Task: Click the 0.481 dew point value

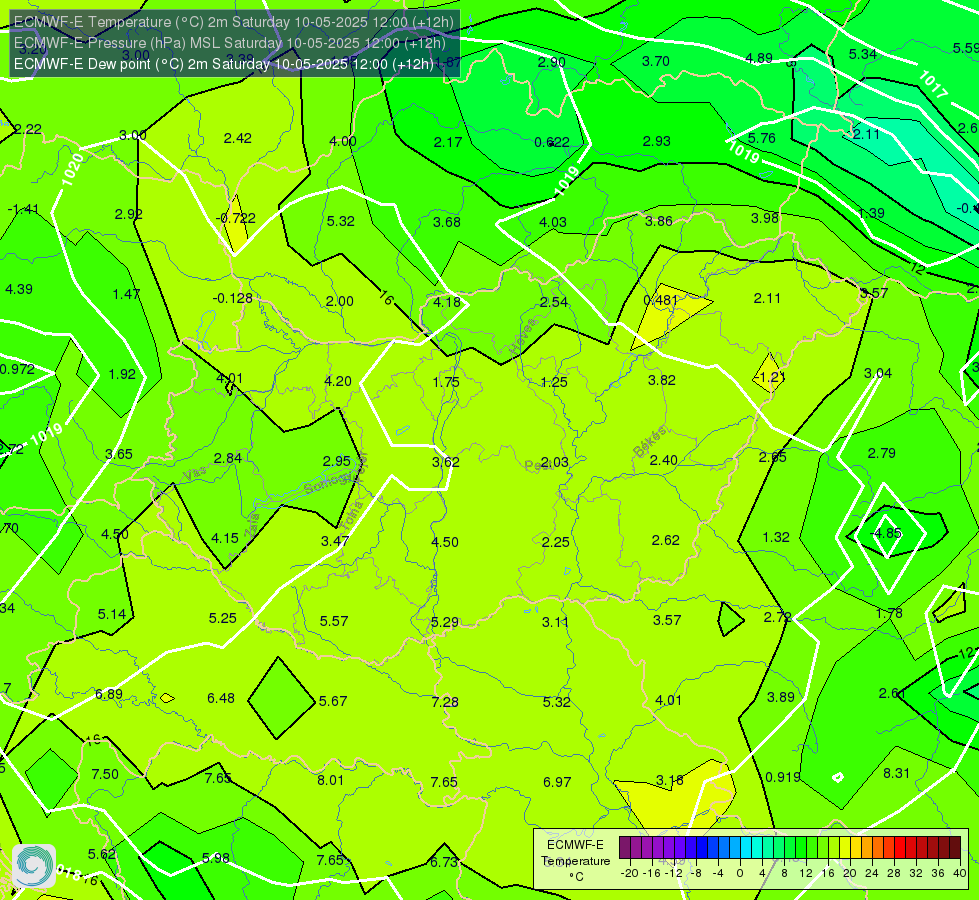Action: (661, 300)
